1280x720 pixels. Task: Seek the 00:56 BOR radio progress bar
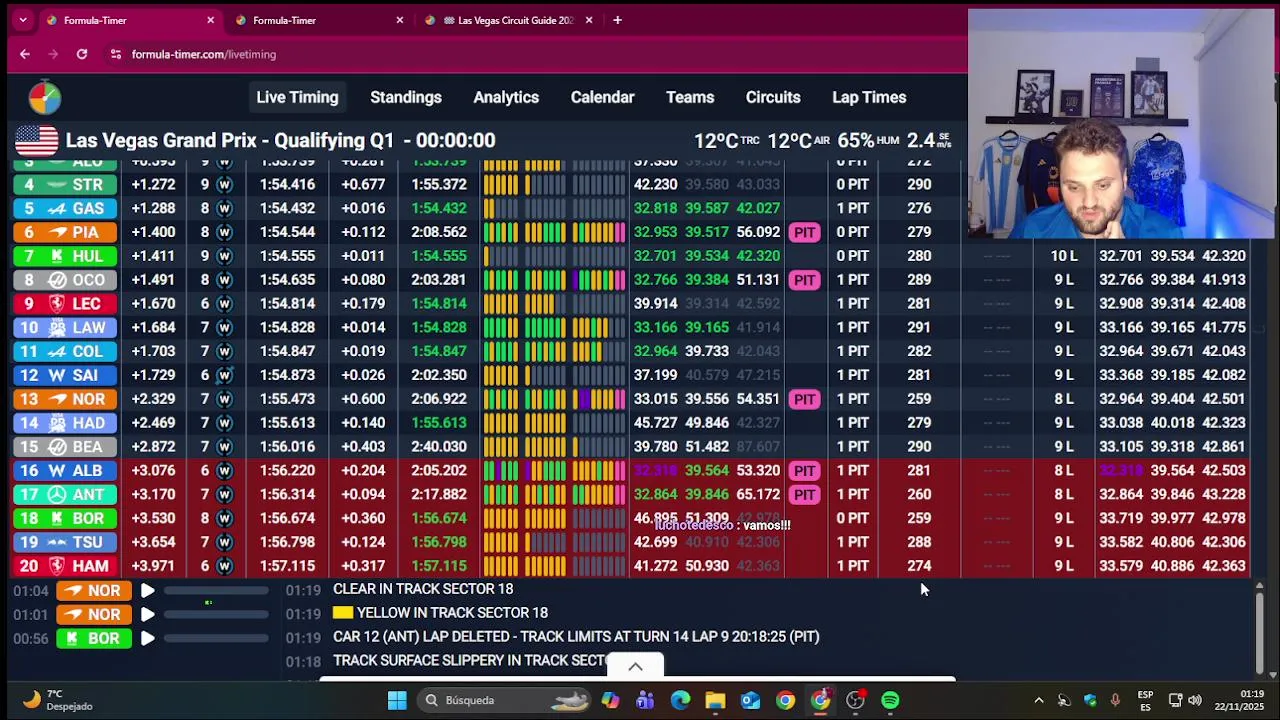(215, 638)
